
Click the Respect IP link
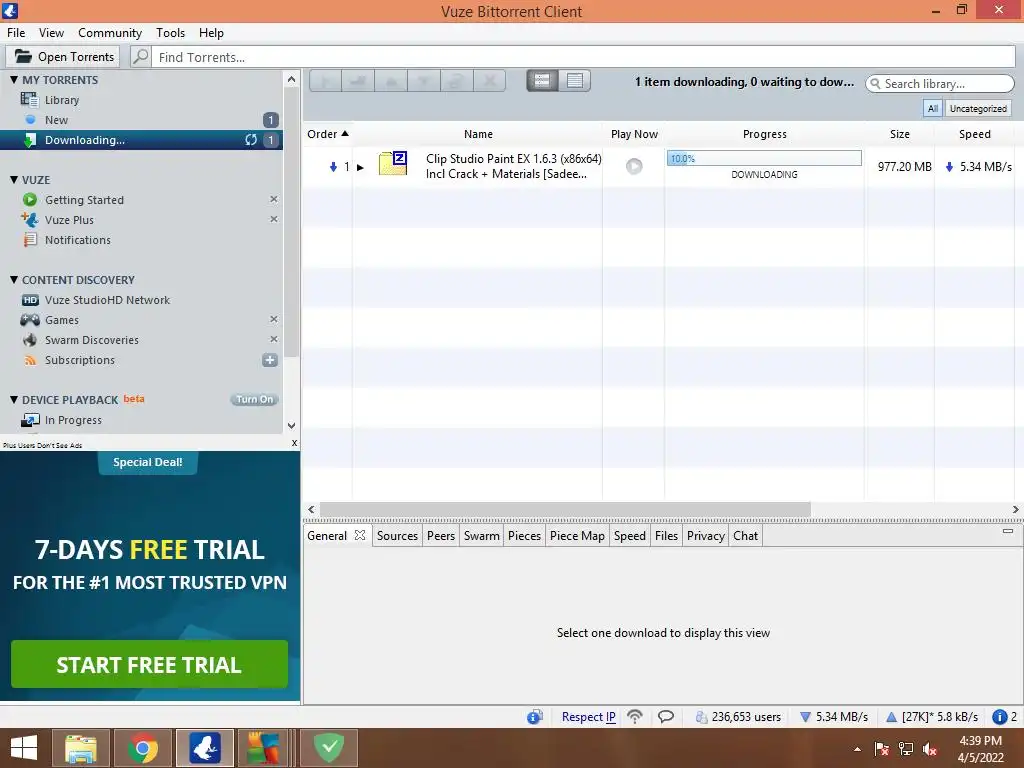[588, 716]
